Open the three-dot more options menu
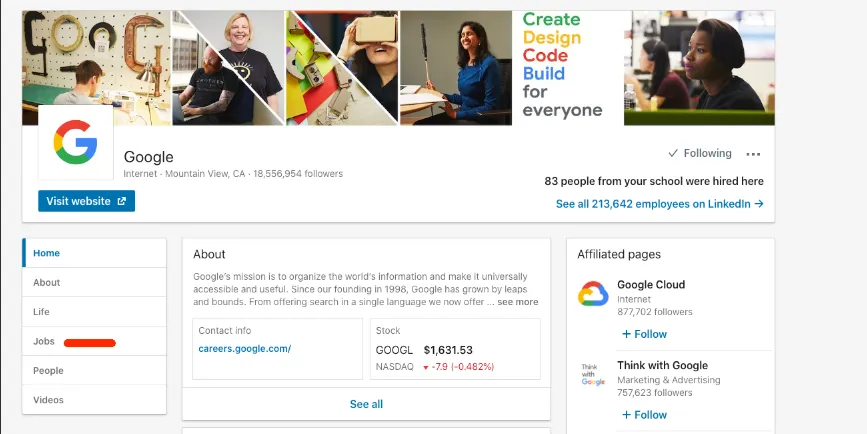Screen dimensions: 867x434 click(753, 154)
